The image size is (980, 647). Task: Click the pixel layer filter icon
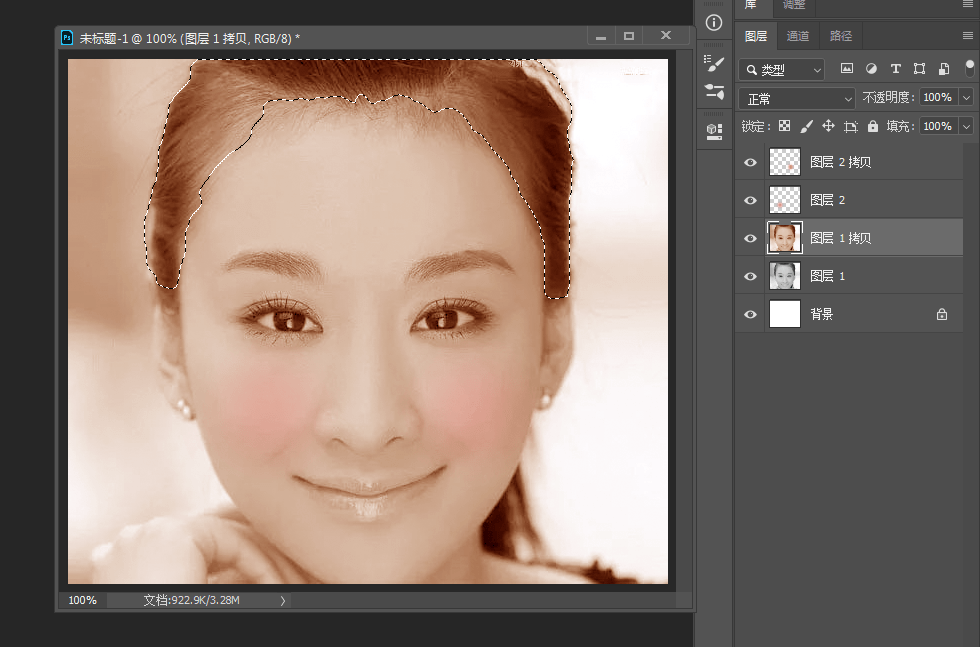click(847, 69)
